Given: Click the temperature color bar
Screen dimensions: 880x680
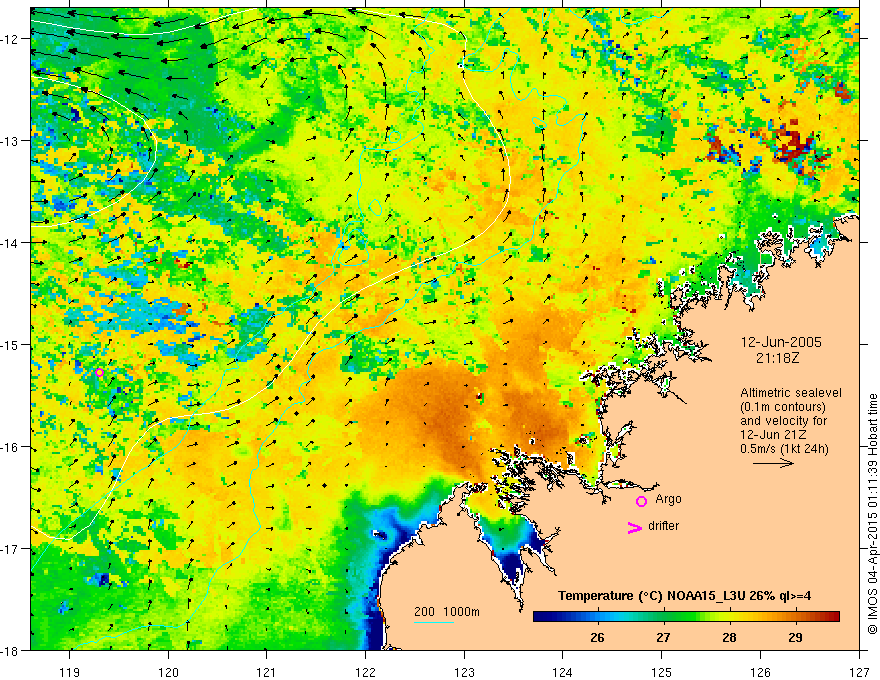Looking at the screenshot, I should pos(686,617).
